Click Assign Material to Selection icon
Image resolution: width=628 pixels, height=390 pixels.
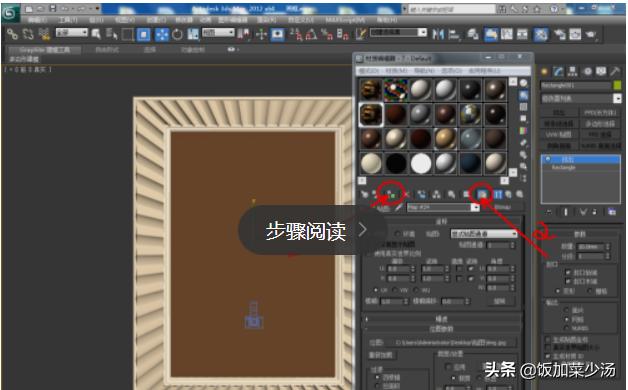[392, 195]
